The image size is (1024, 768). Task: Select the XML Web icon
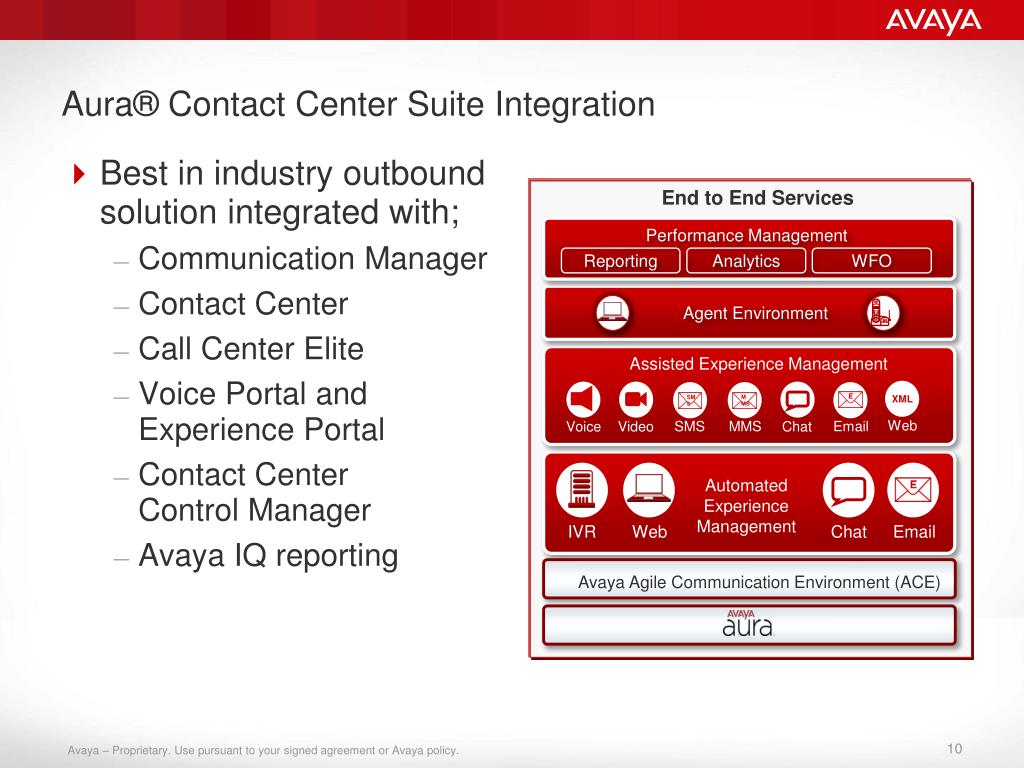point(902,398)
